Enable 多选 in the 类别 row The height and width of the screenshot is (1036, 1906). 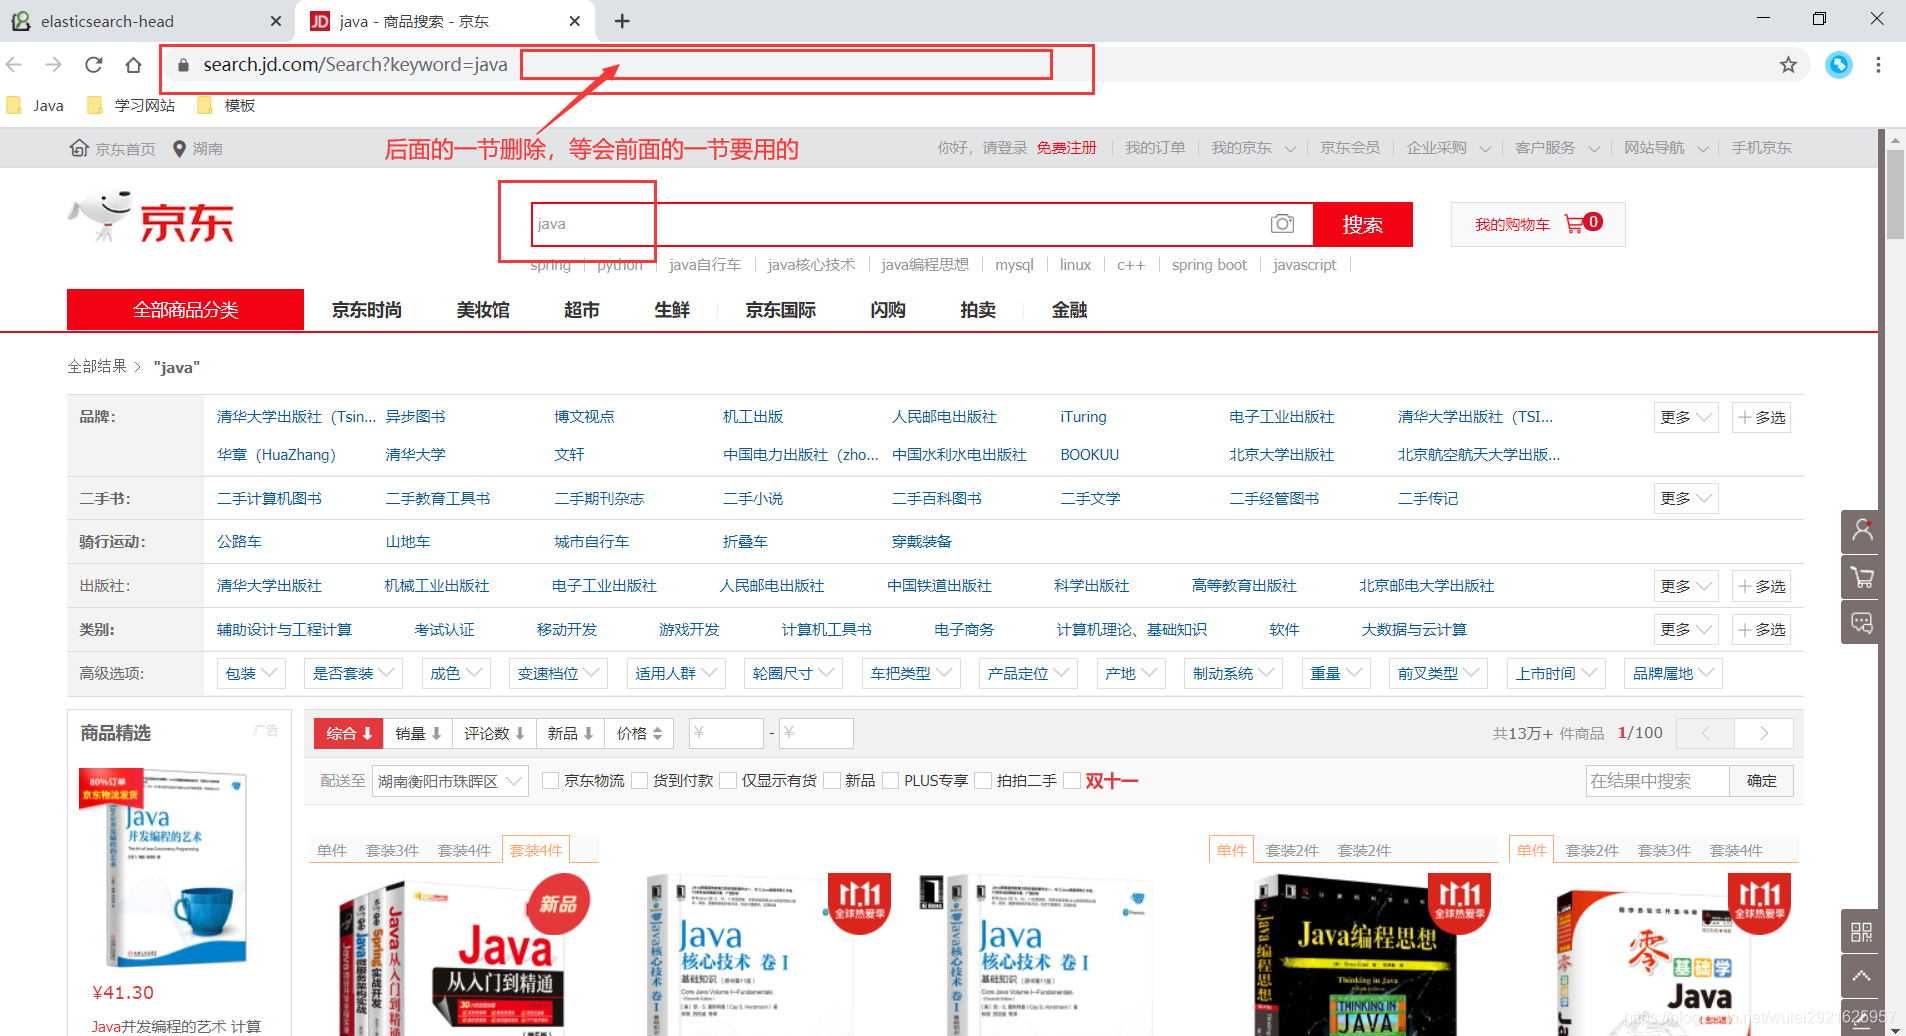point(1762,629)
